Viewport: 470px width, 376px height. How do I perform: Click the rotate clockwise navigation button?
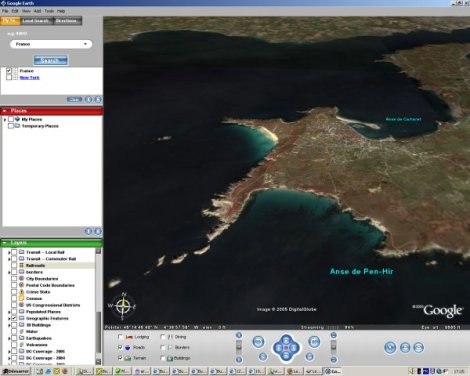pos(314,341)
